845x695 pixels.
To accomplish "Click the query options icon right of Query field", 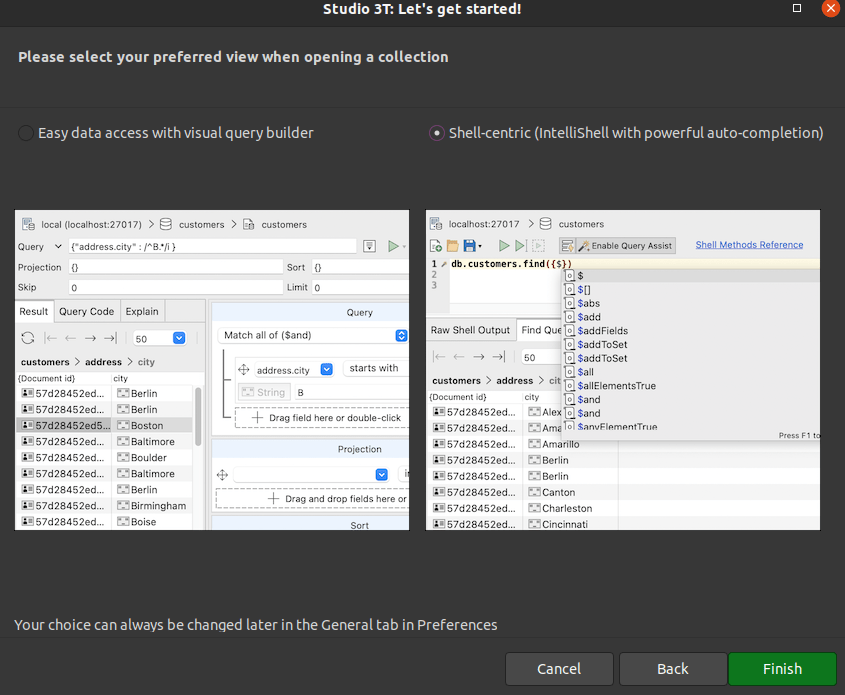I will pos(369,246).
